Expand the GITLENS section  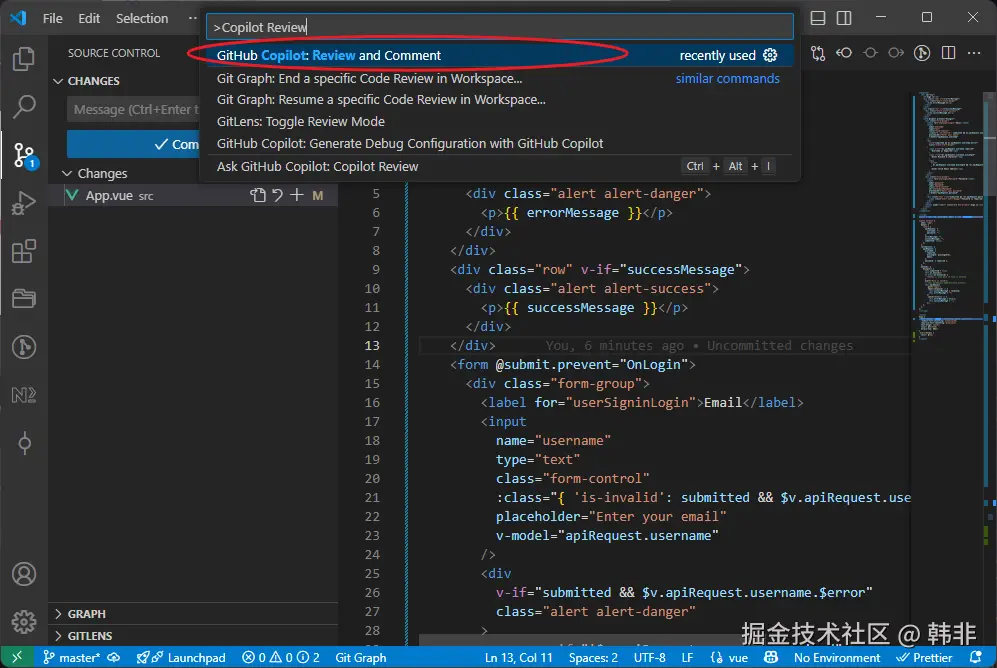90,636
